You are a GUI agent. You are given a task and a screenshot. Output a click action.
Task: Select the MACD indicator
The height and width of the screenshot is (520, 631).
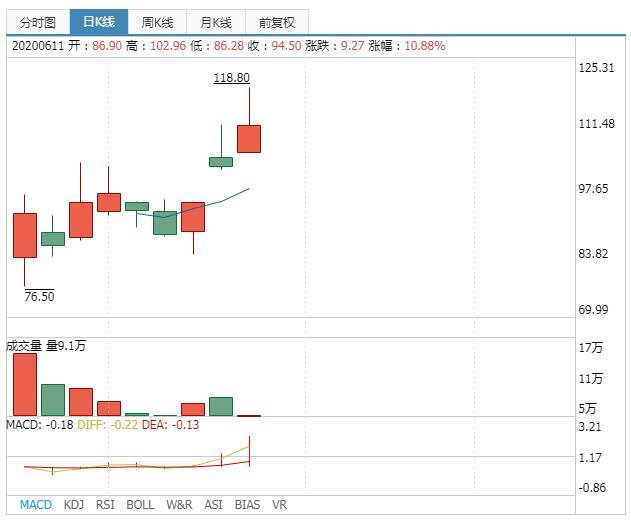point(35,505)
